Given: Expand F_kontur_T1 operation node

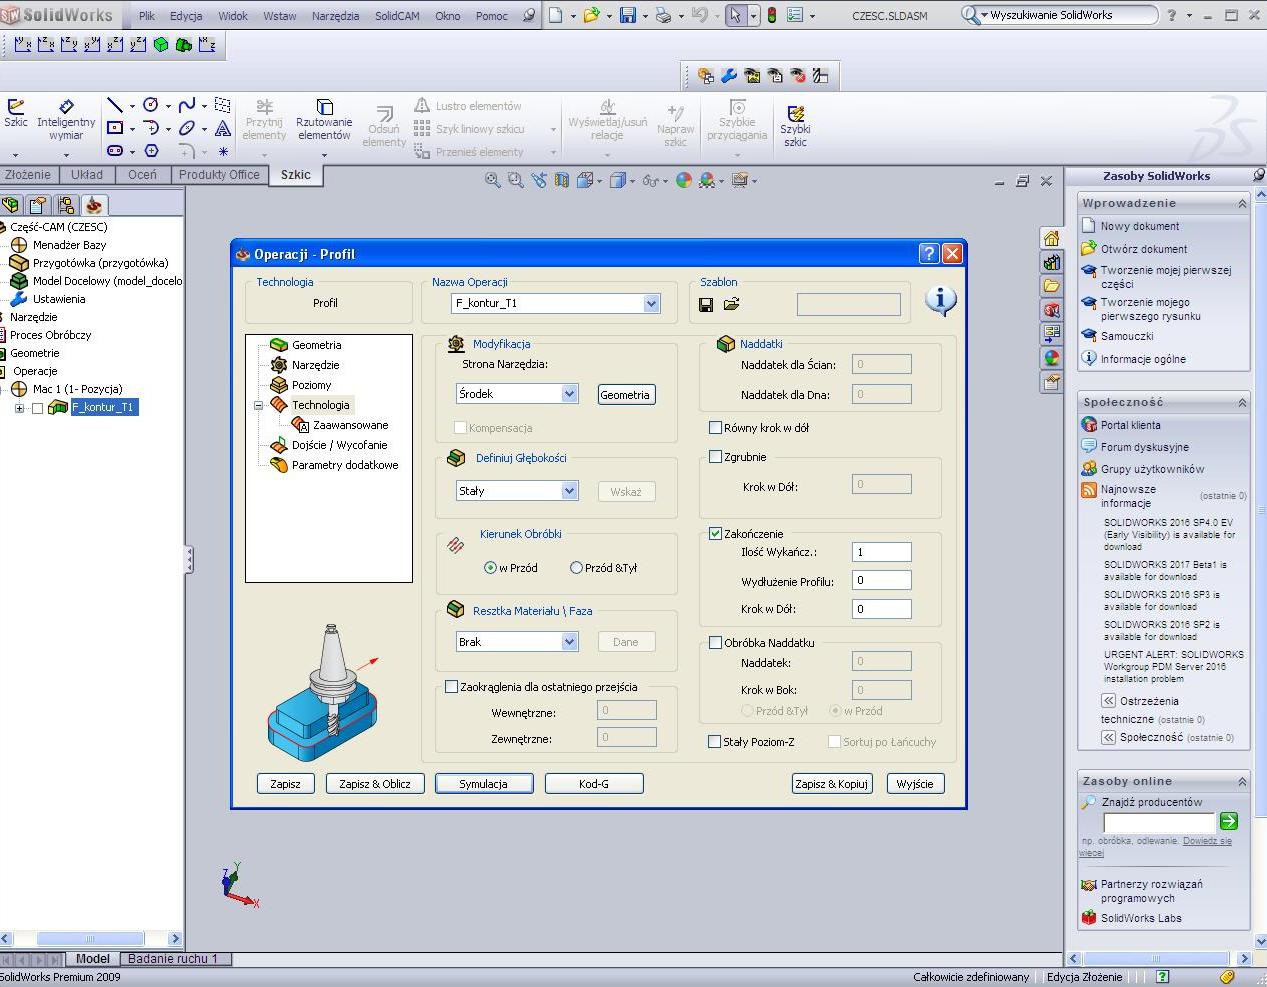Looking at the screenshot, I should point(19,408).
